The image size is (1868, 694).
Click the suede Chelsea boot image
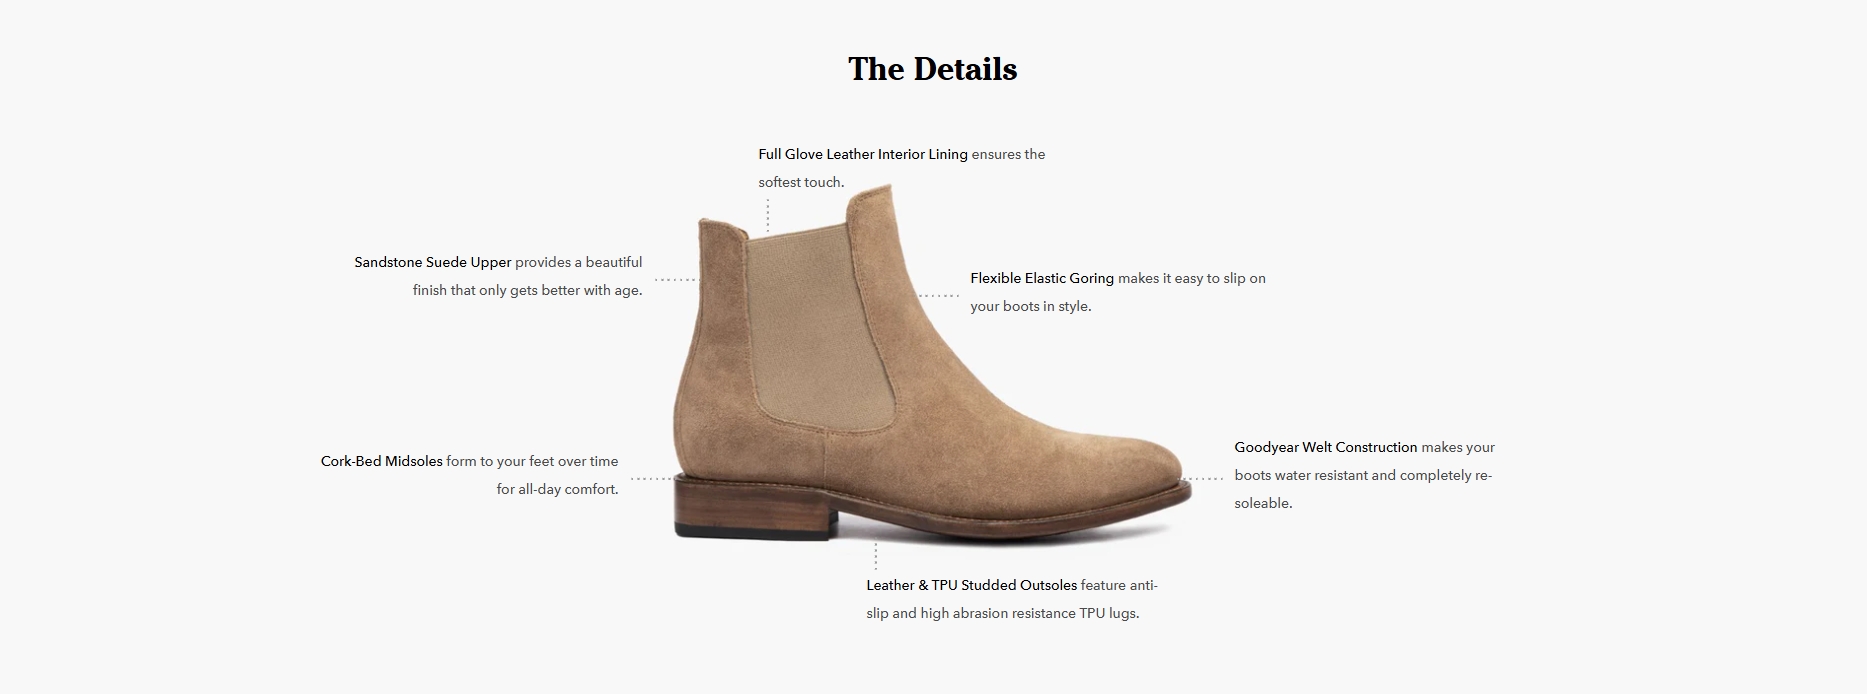[932, 365]
